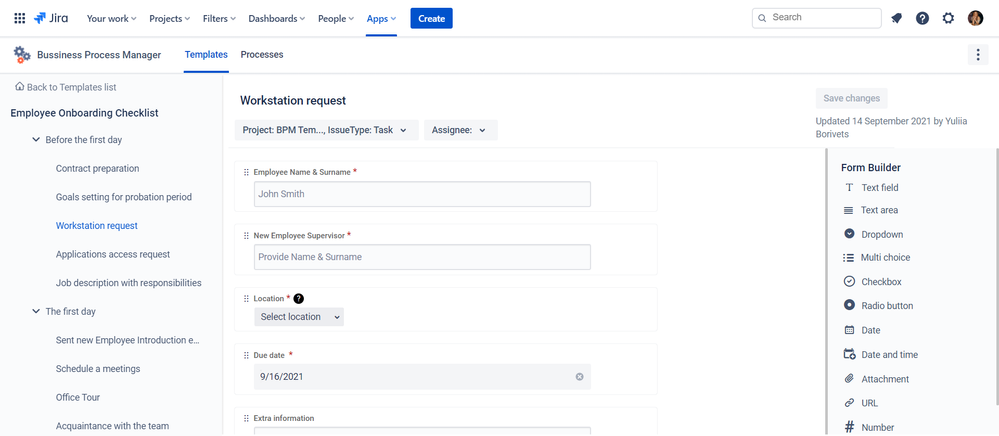Image resolution: width=999 pixels, height=436 pixels.
Task: Open the Projects dropdown menu
Action: point(169,18)
